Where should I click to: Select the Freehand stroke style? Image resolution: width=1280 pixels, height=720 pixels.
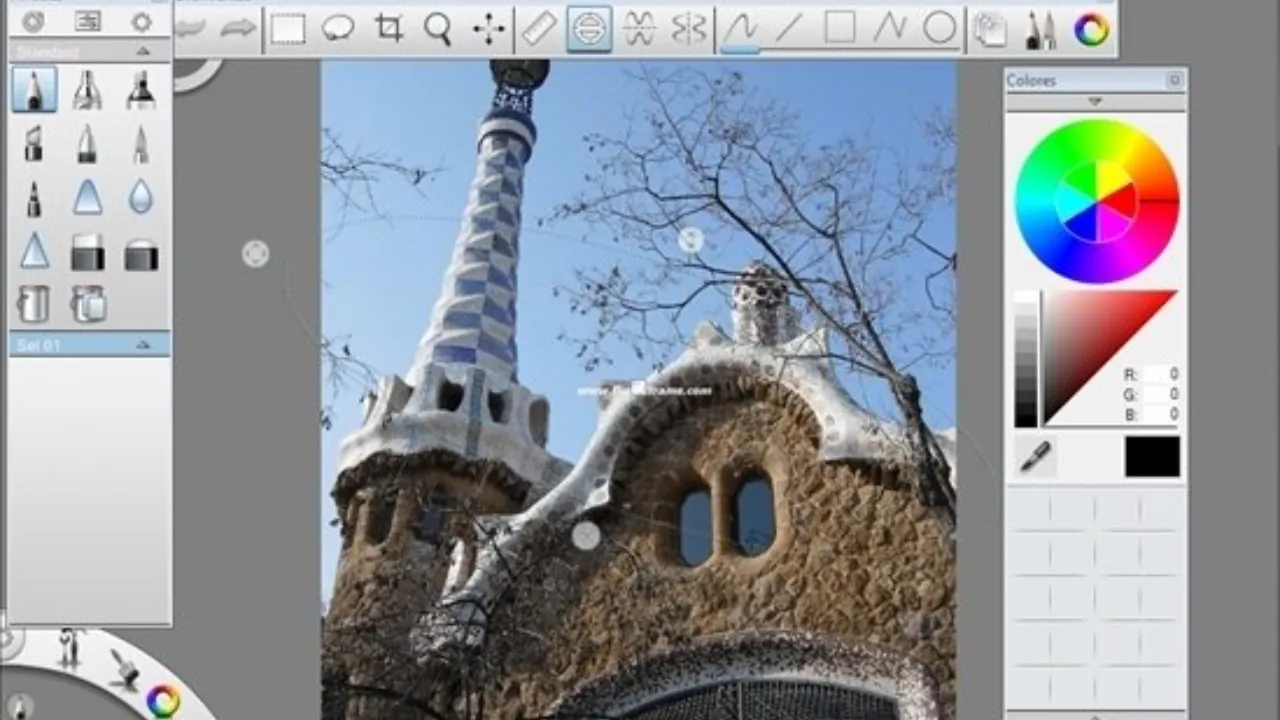pos(741,29)
